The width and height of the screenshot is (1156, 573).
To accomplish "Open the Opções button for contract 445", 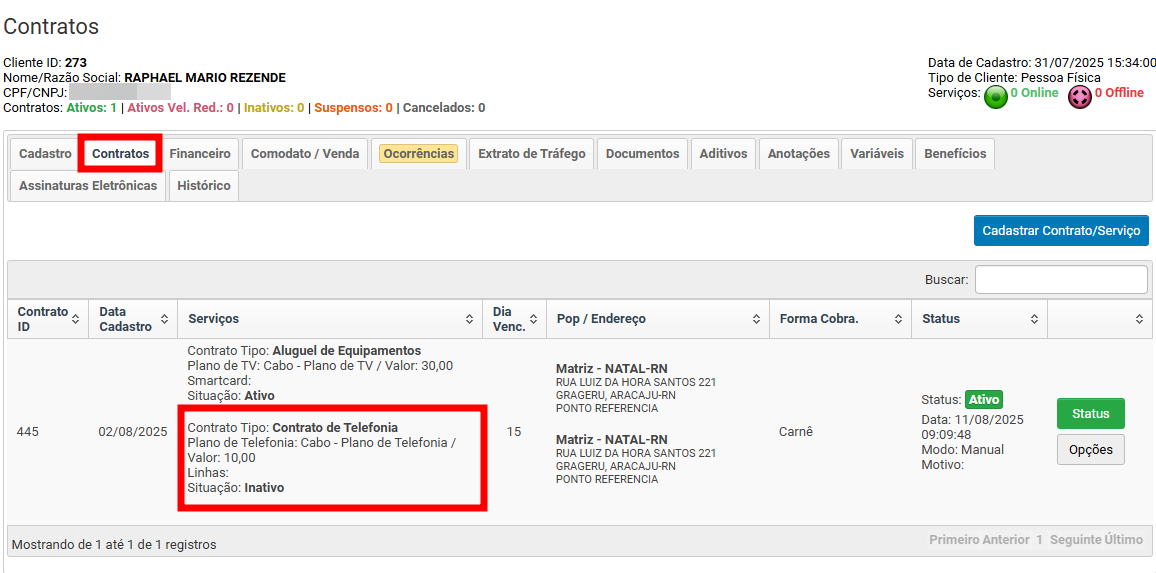I will (1090, 450).
